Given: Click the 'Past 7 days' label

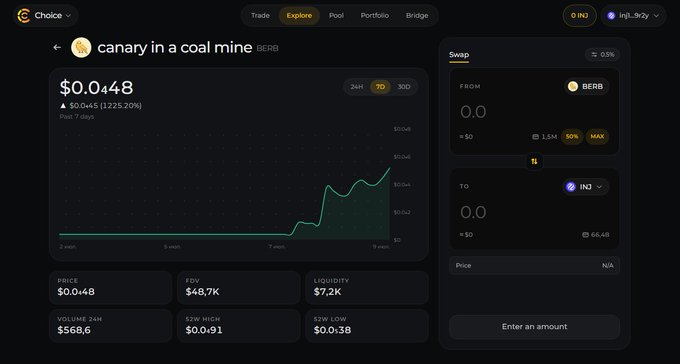Looking at the screenshot, I should coord(77,117).
